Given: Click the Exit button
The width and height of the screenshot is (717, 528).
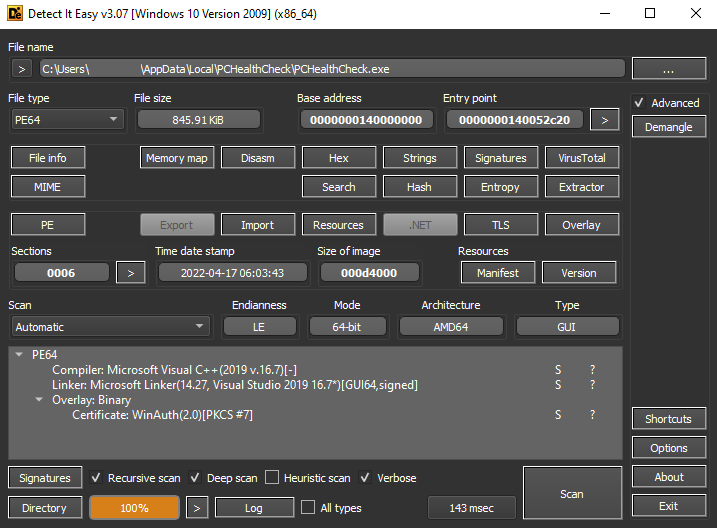Looking at the screenshot, I should 669,506.
